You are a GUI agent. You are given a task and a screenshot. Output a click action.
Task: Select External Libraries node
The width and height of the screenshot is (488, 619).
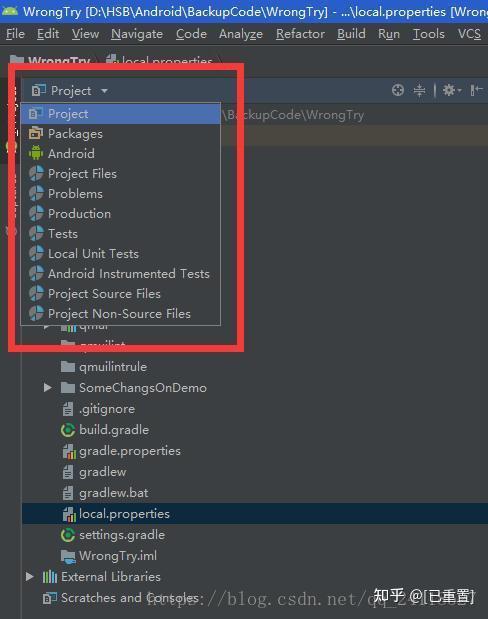point(111,577)
